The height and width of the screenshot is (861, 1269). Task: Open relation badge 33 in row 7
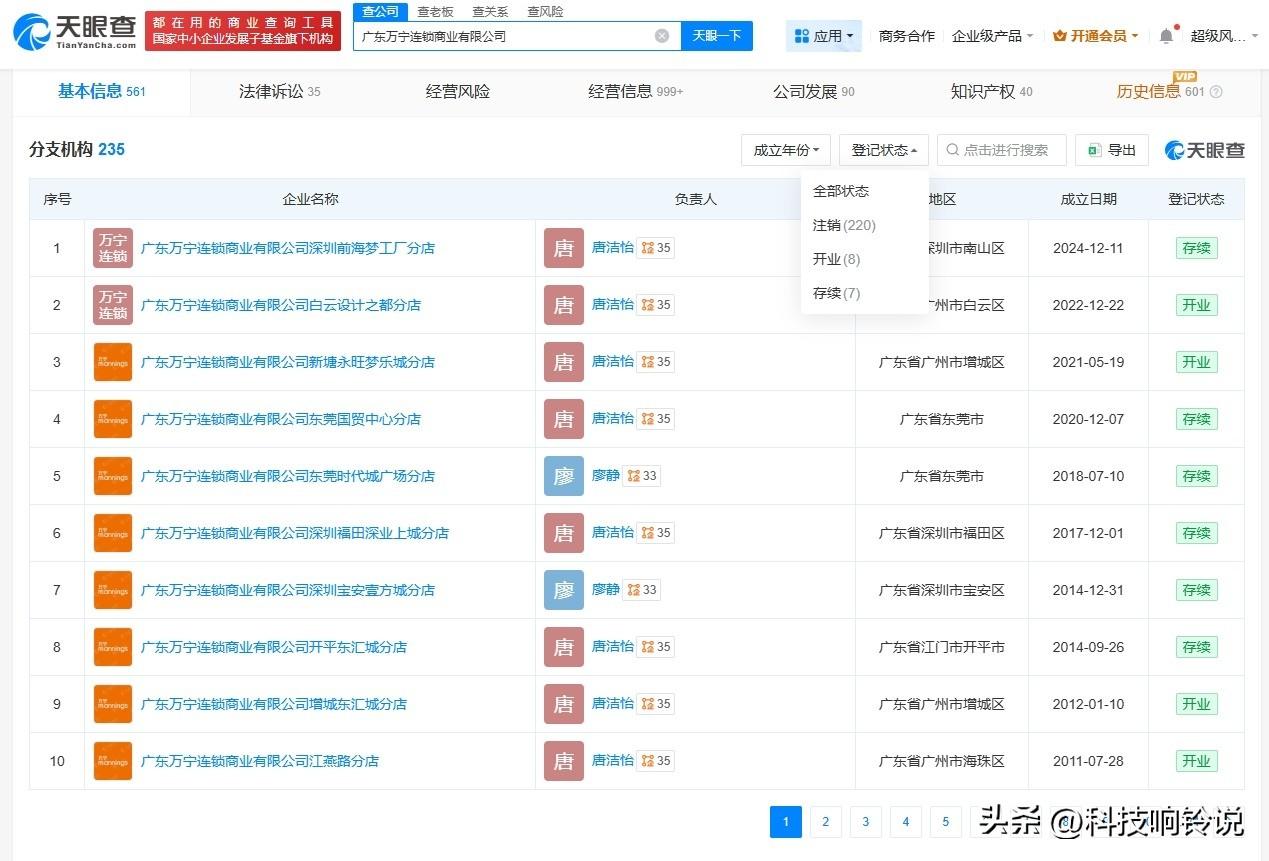click(x=642, y=590)
